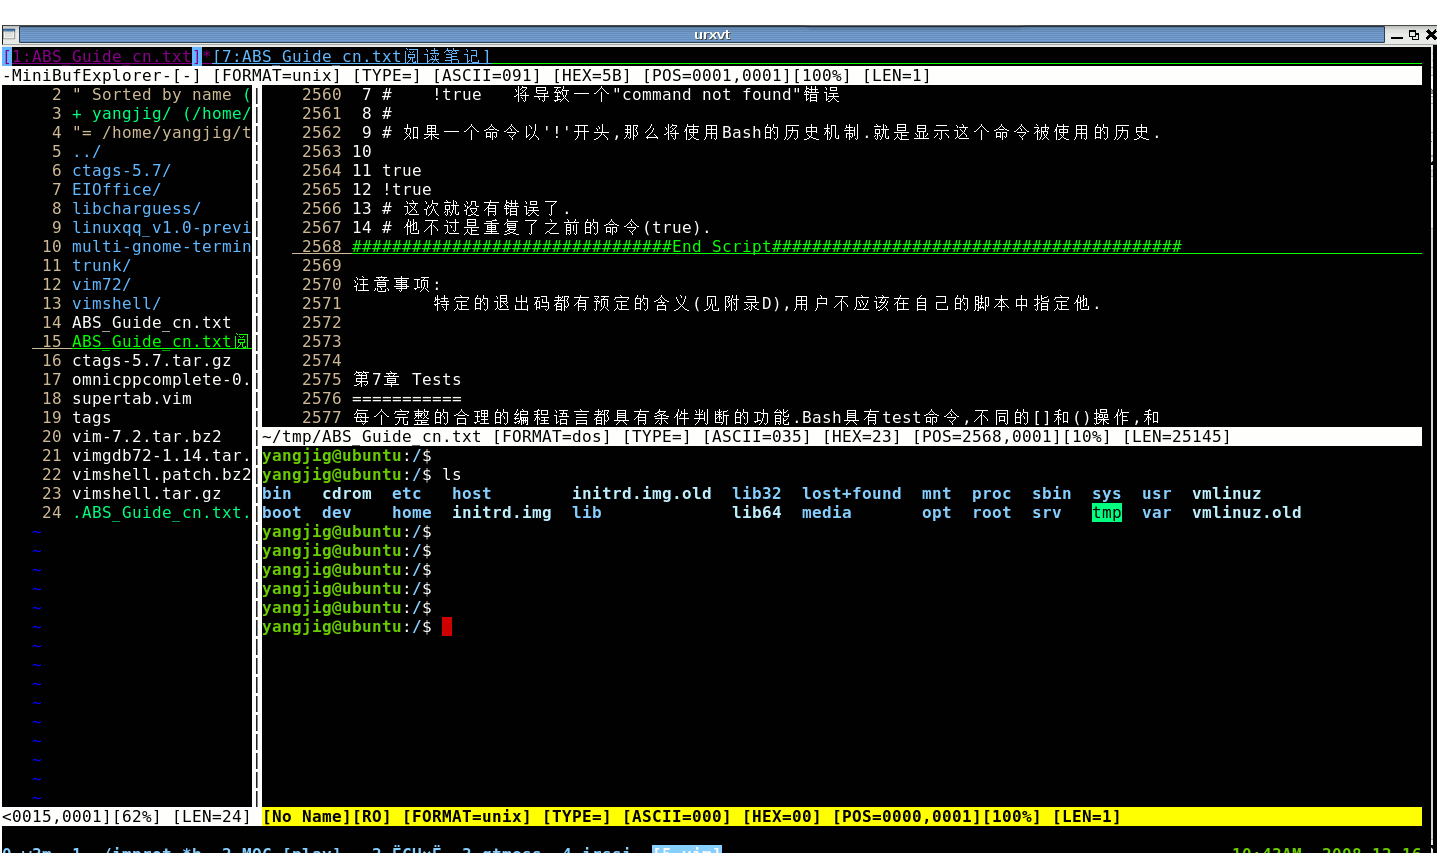Open the trunk/ directory
Image resolution: width=1437 pixels, height=853 pixels.
point(101,265)
